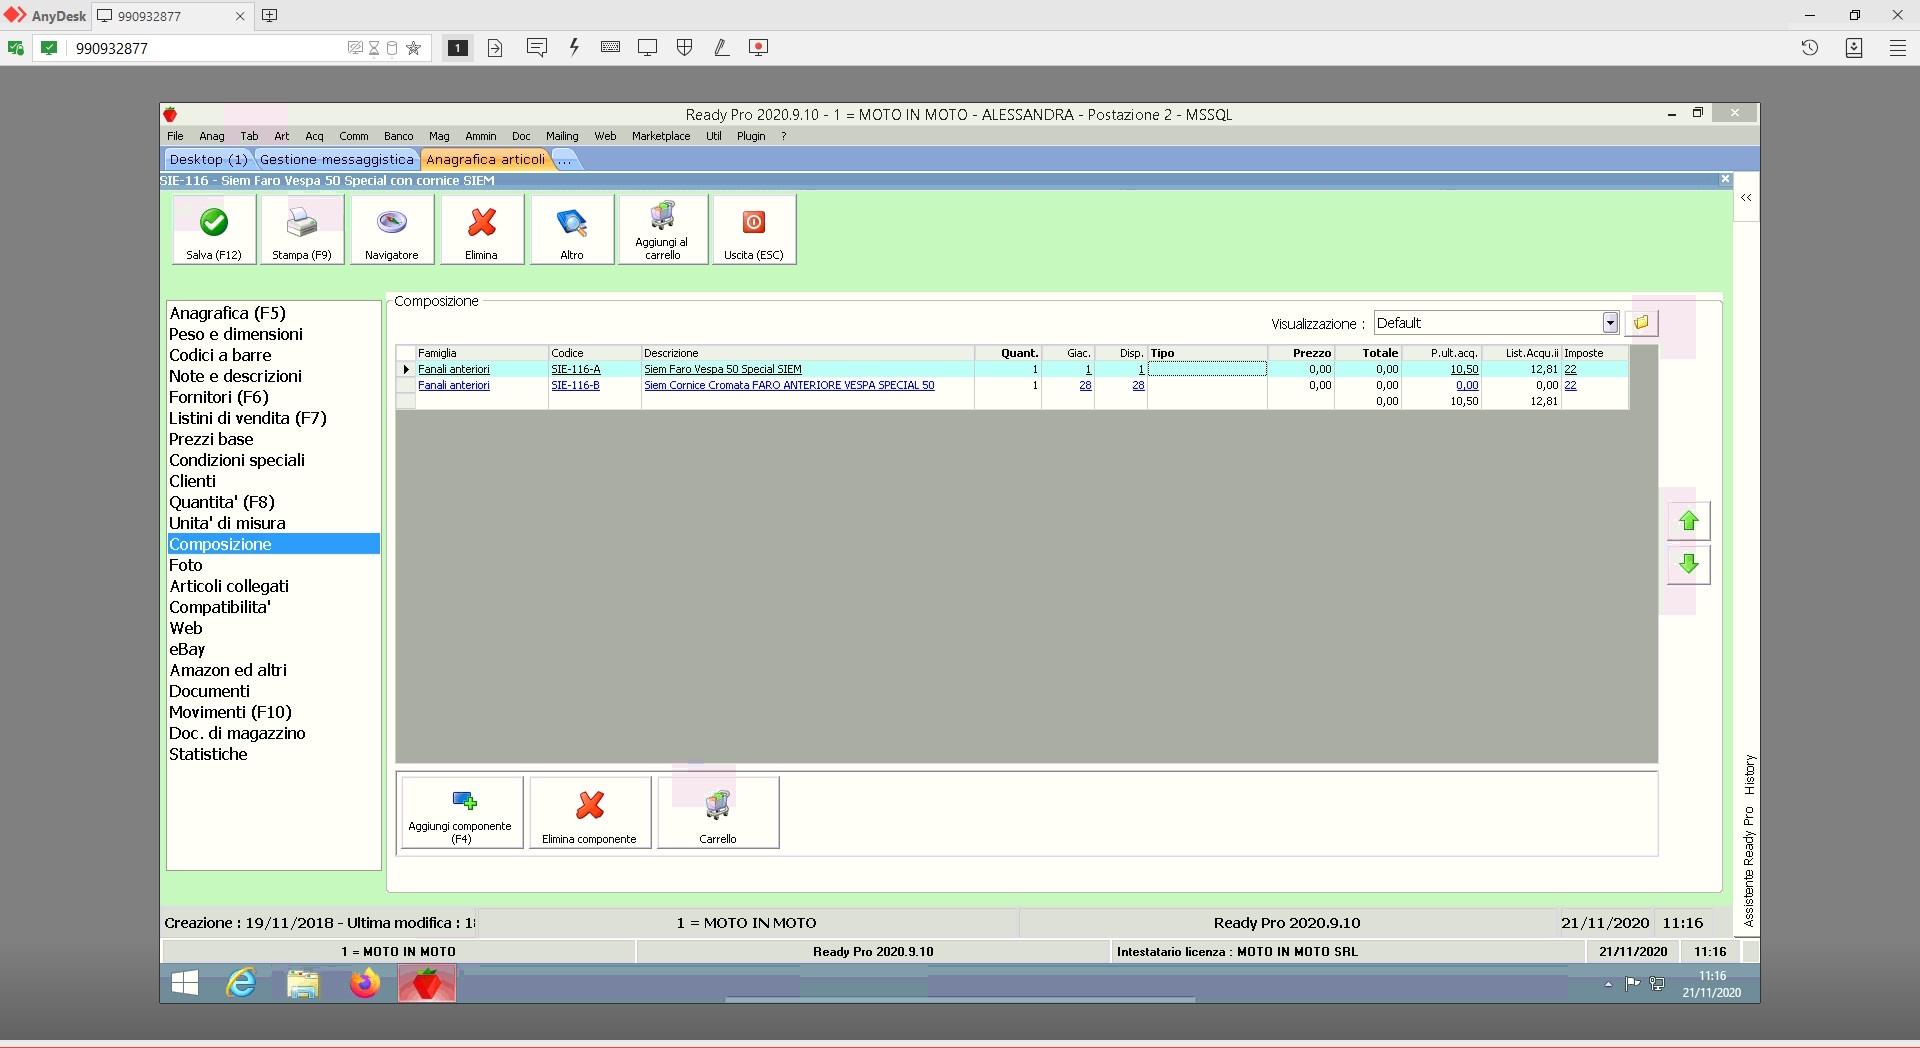Select Articoli collegati section
The image size is (1920, 1048).
tap(229, 586)
